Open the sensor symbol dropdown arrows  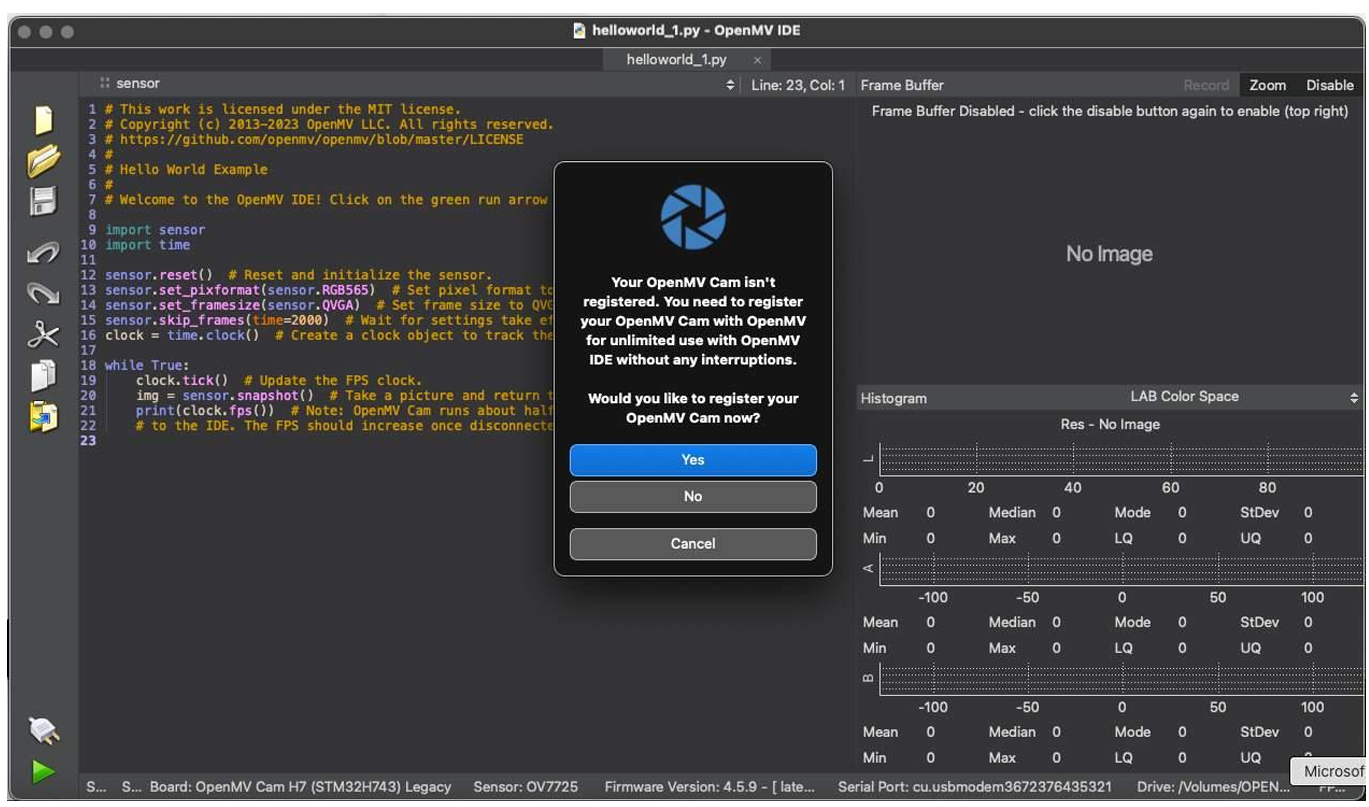730,85
